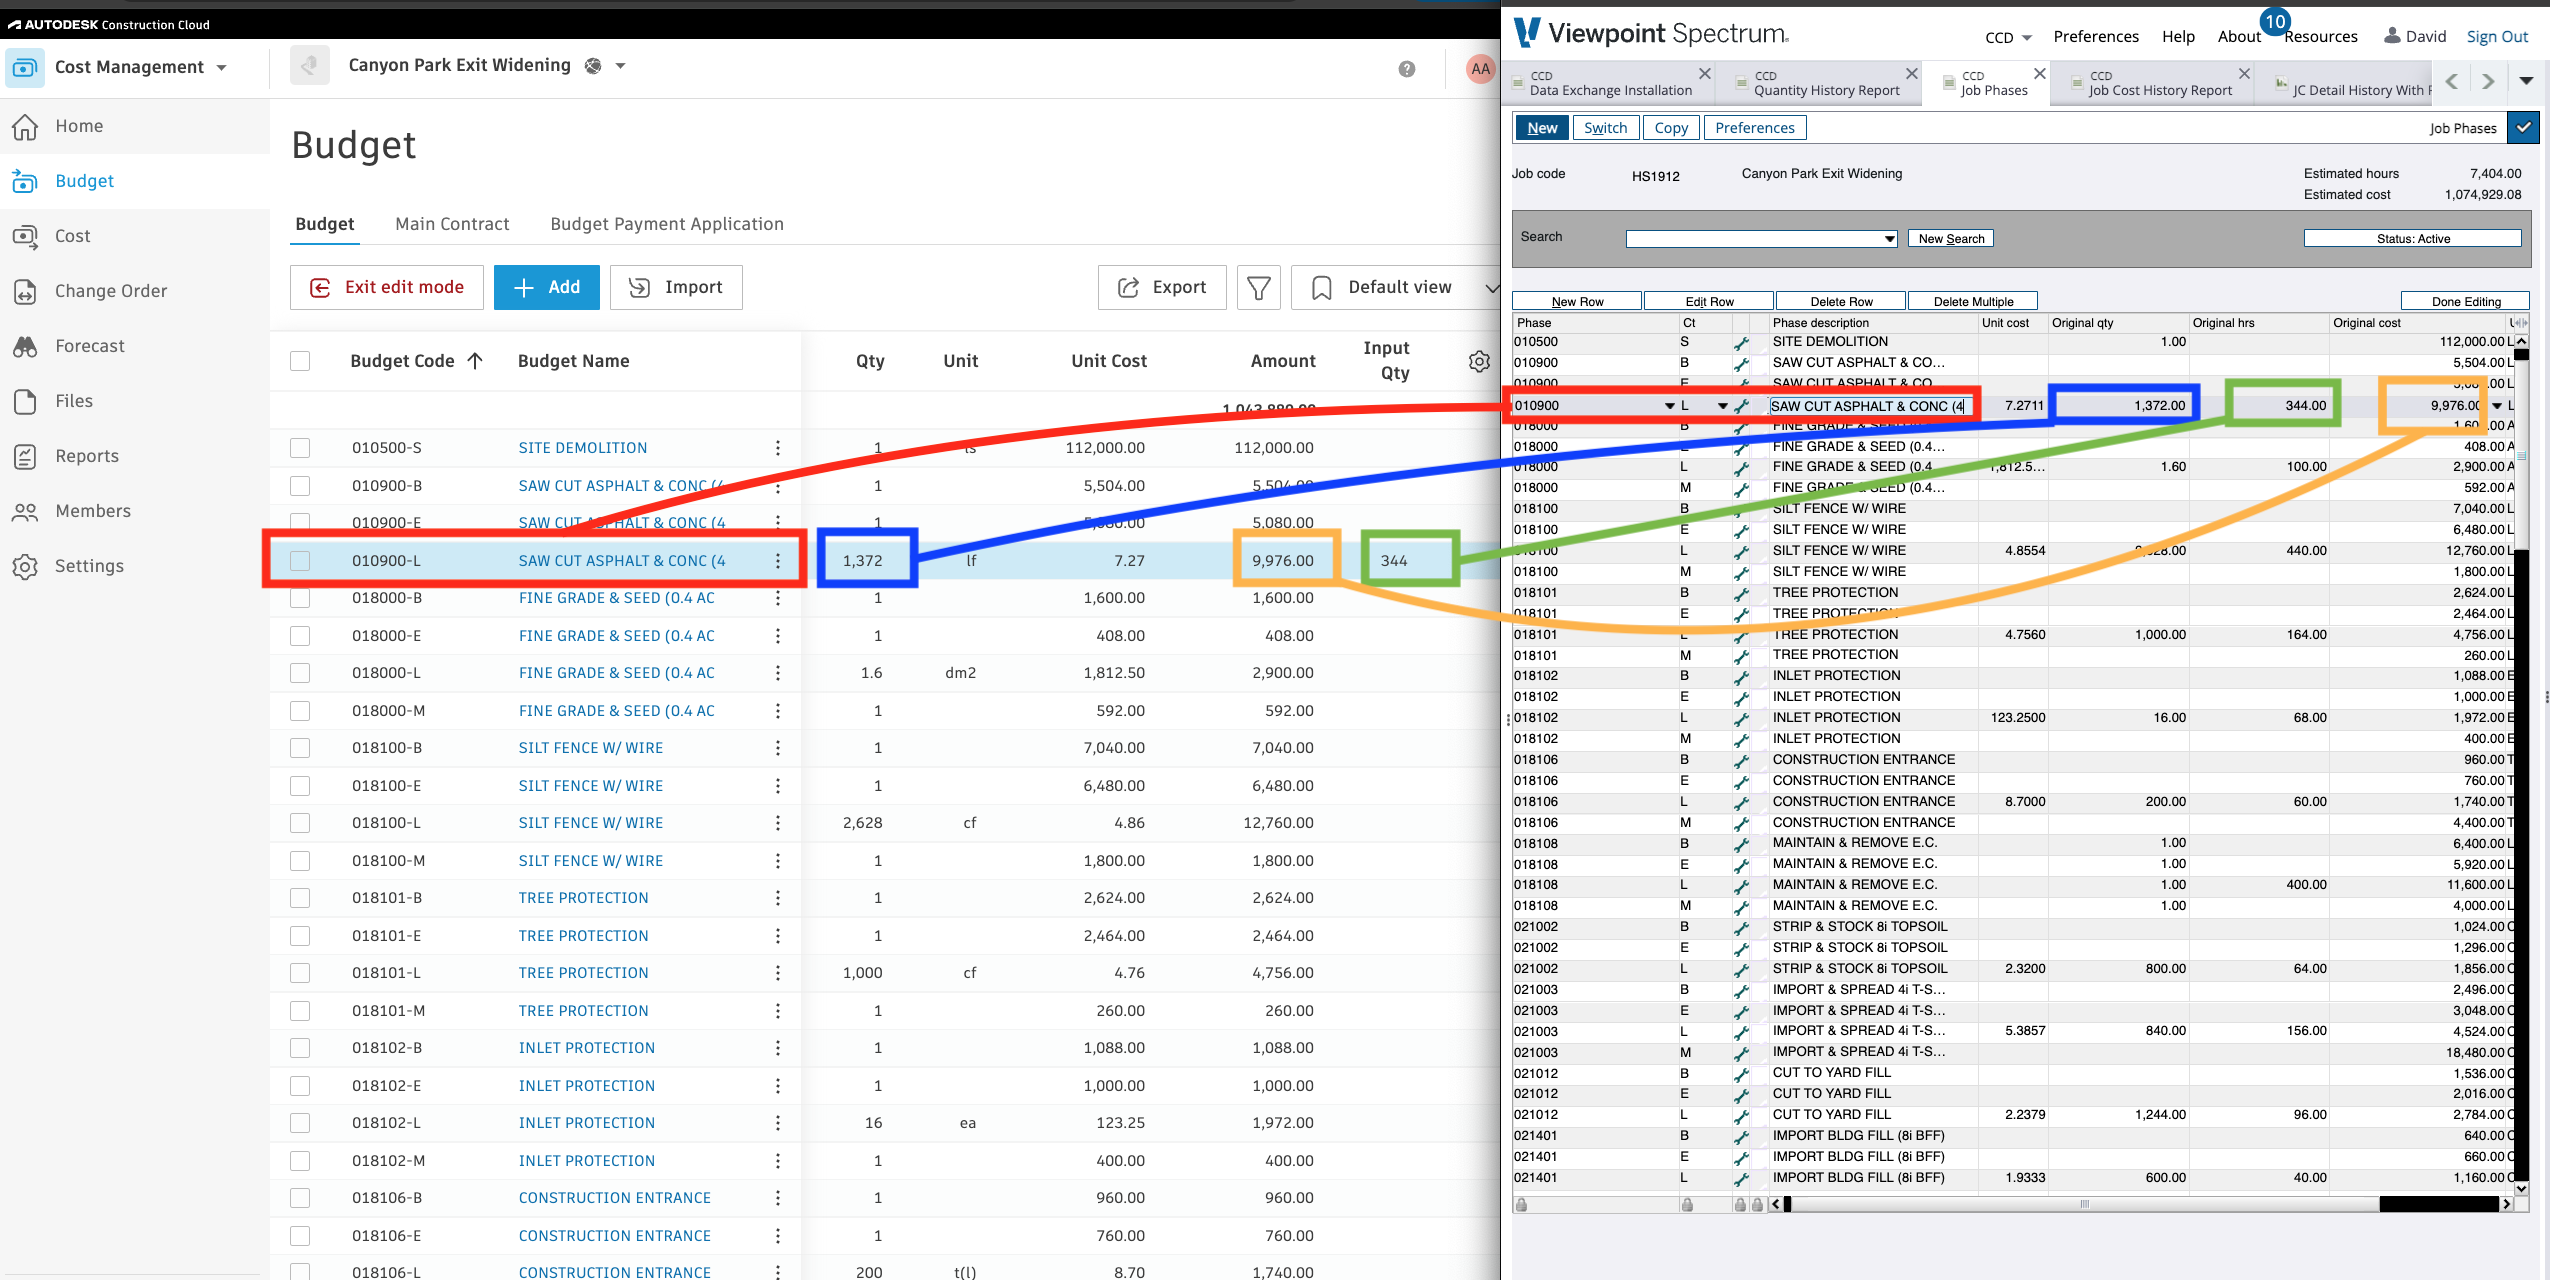Check the 018102-L row checkbox
The image size is (2550, 1280).
[300, 1123]
